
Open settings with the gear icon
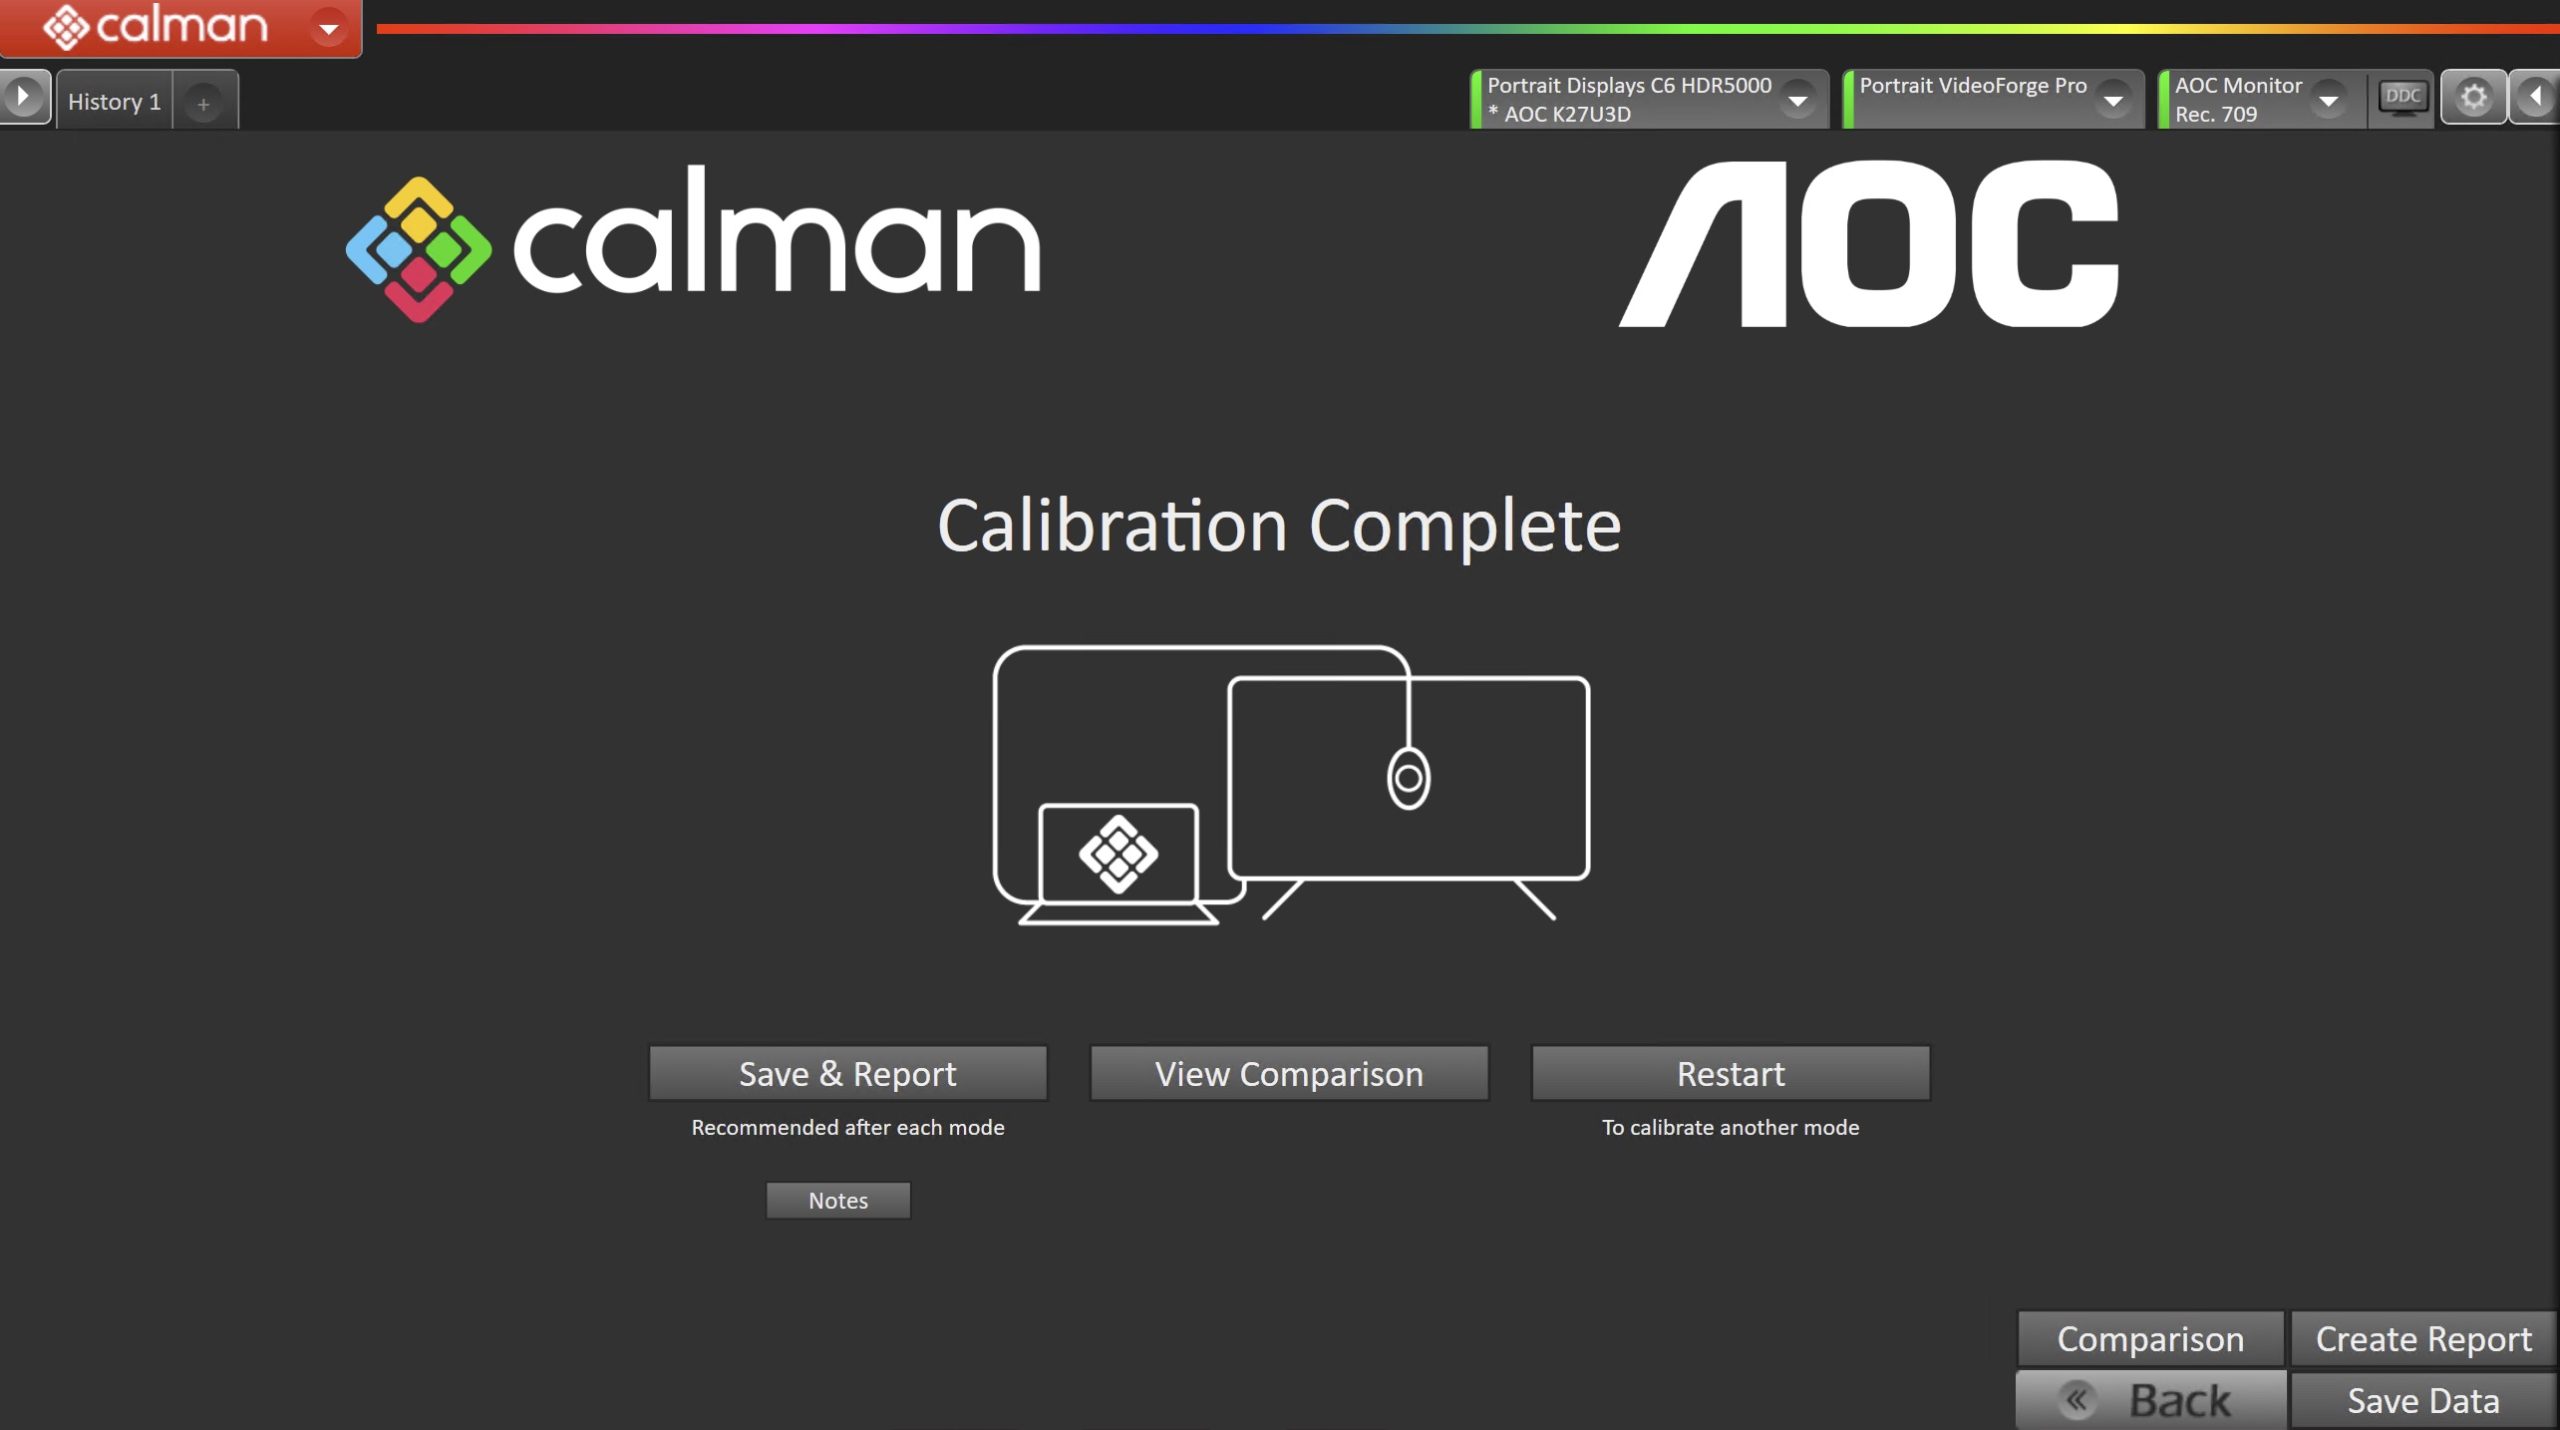[2473, 98]
